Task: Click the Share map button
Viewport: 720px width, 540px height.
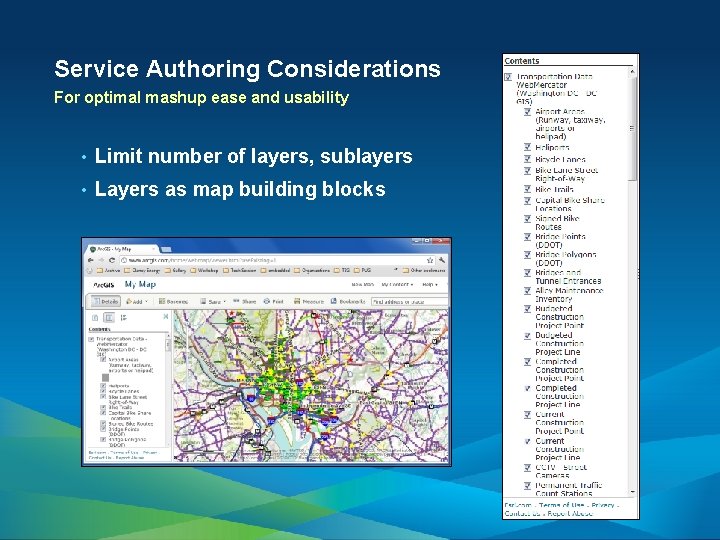Action: [244, 302]
